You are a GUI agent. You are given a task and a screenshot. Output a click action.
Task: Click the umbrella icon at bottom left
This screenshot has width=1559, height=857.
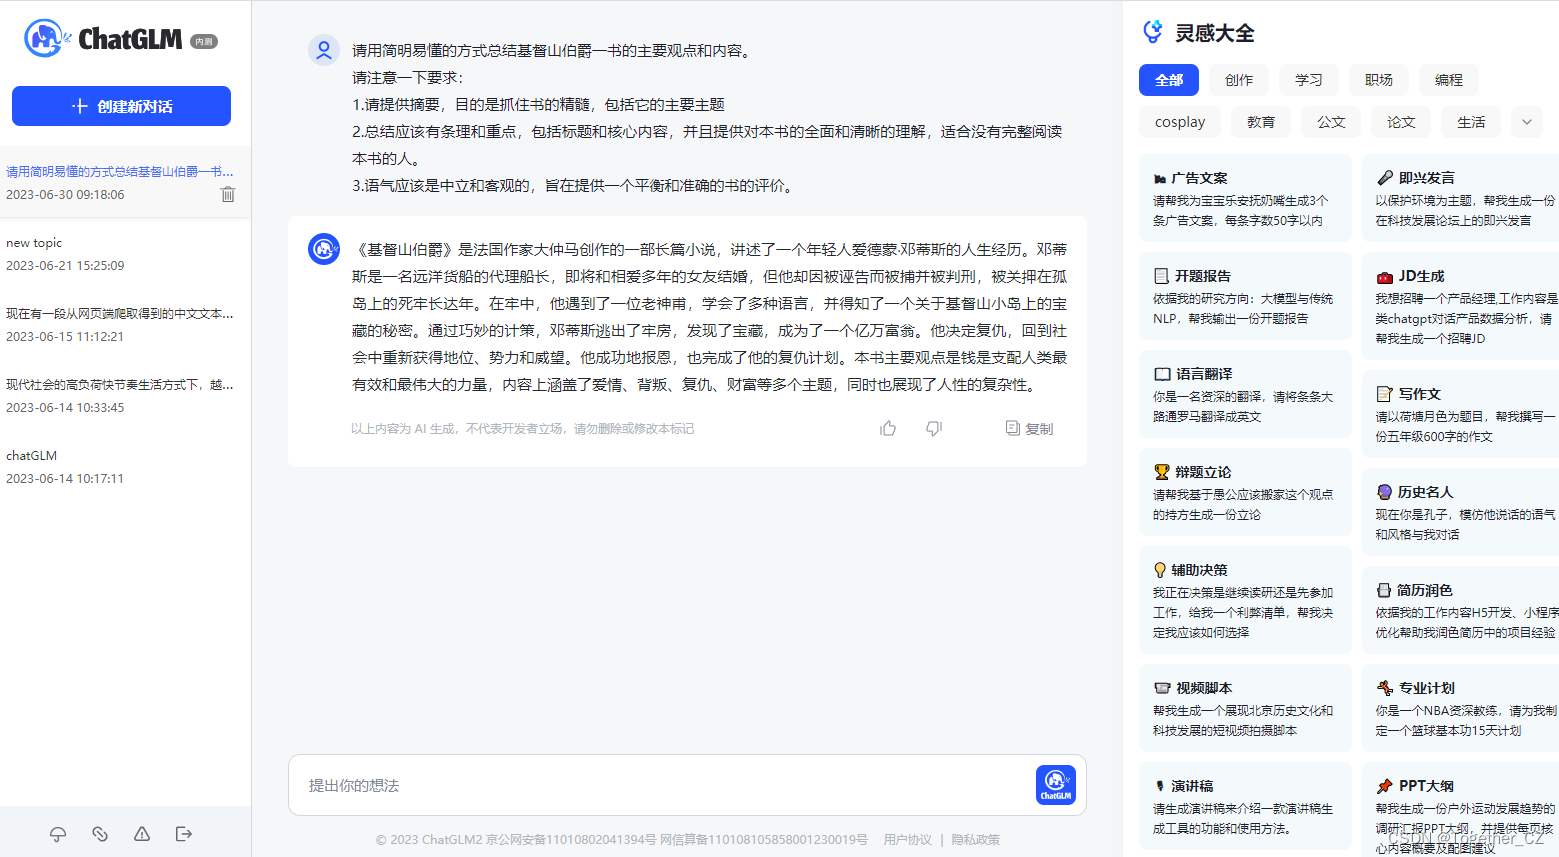tap(57, 833)
